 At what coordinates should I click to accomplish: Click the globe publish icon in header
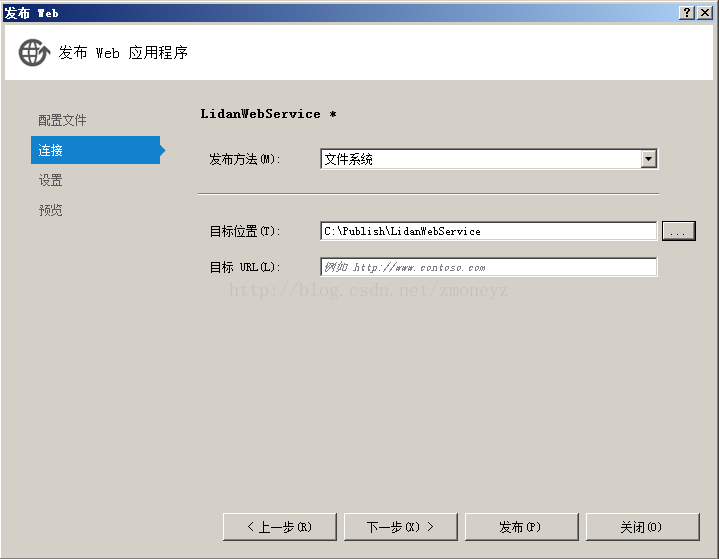pyautogui.click(x=34, y=52)
